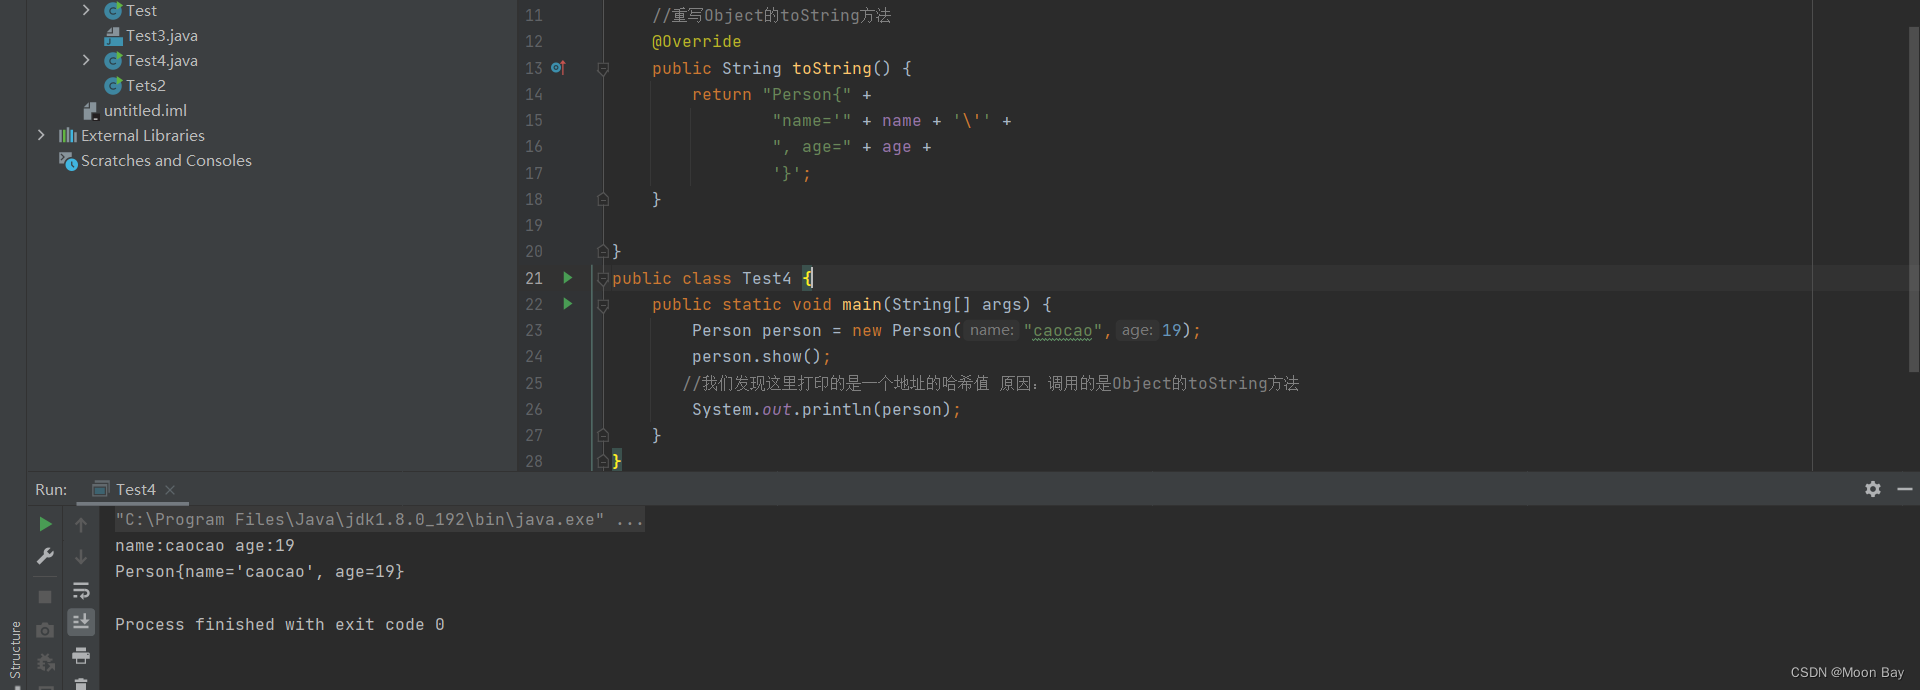The height and width of the screenshot is (690, 1920).
Task: Click run gutter icon for class Test4
Action: coord(567,278)
